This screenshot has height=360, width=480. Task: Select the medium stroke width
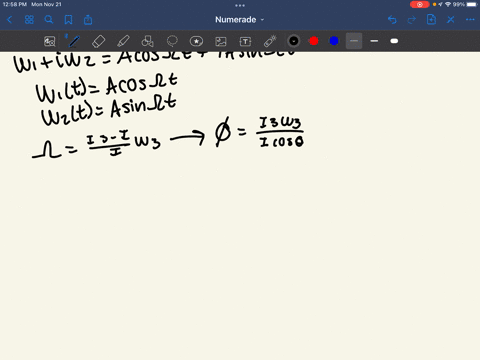coord(374,41)
